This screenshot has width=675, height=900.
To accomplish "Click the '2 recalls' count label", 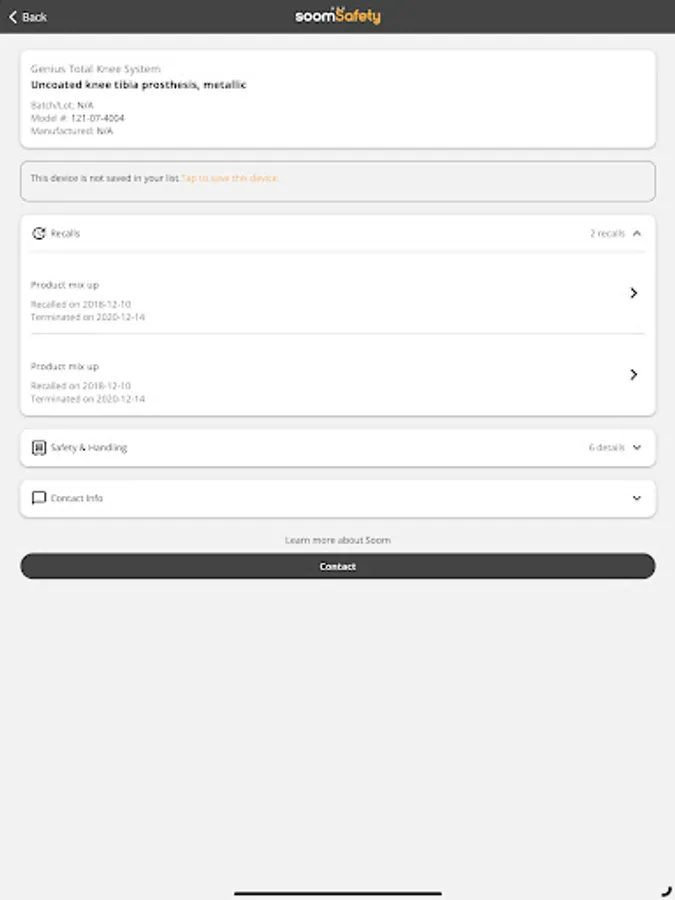I will point(607,234).
